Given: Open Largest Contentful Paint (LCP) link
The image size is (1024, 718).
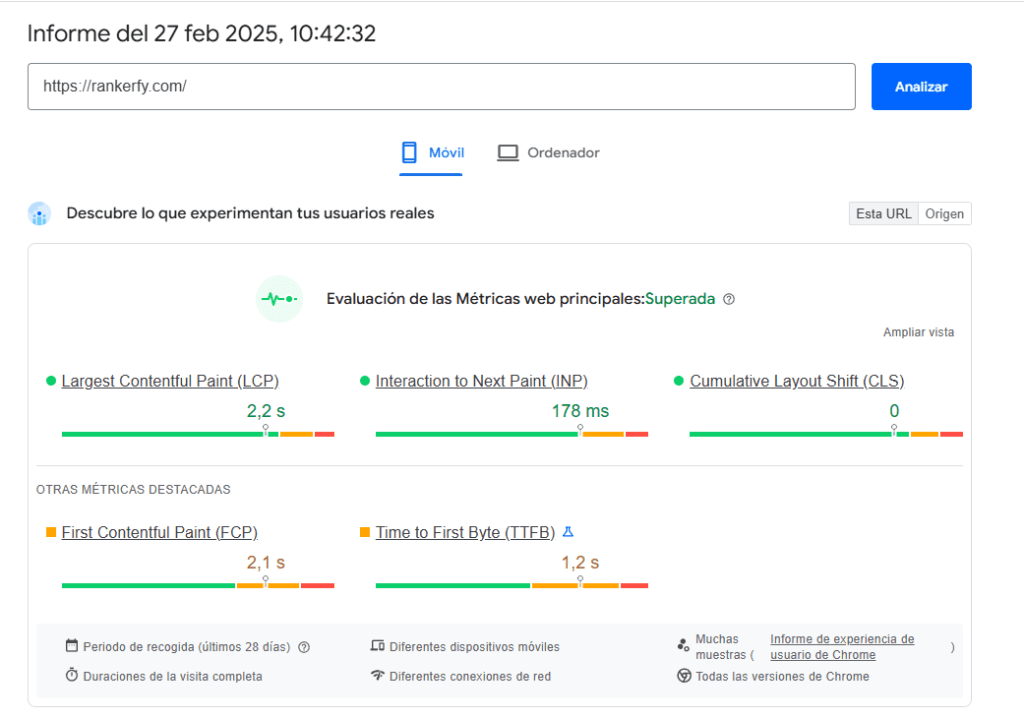Looking at the screenshot, I should click(170, 381).
